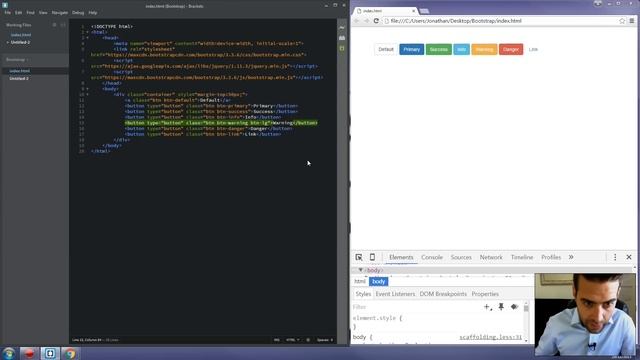Open the File menu in Brackets

[x=8, y=13]
